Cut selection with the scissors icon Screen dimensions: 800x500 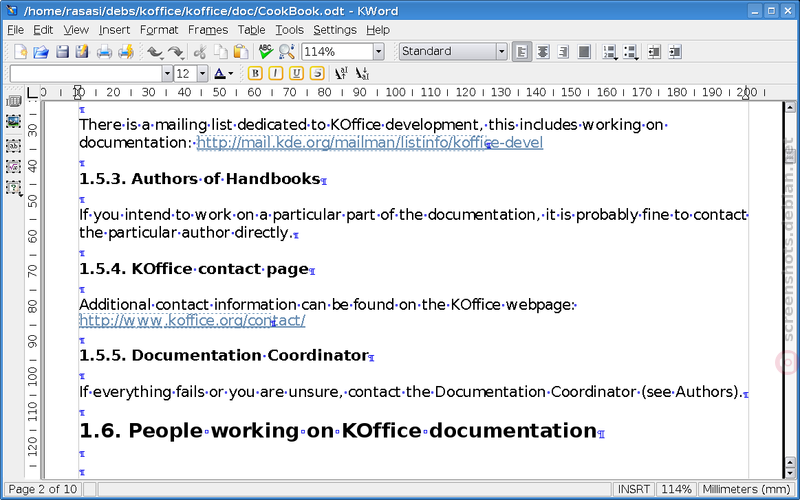[x=199, y=52]
